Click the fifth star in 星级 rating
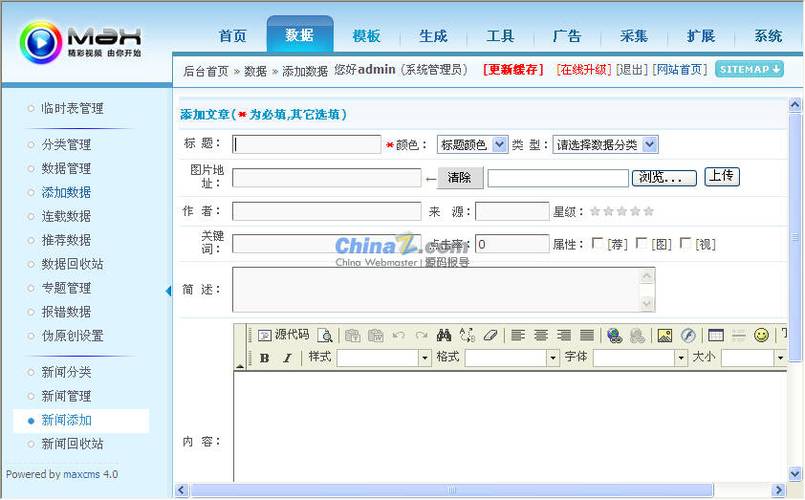The width and height of the screenshot is (805, 500). [648, 211]
